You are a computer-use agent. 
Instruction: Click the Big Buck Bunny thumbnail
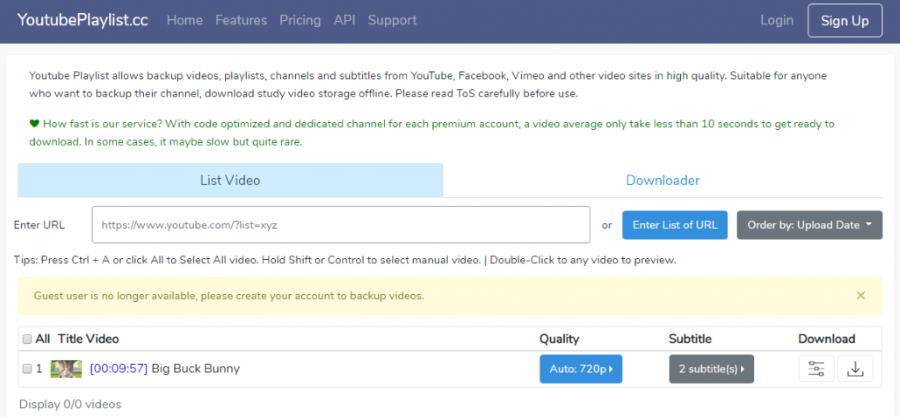66,369
